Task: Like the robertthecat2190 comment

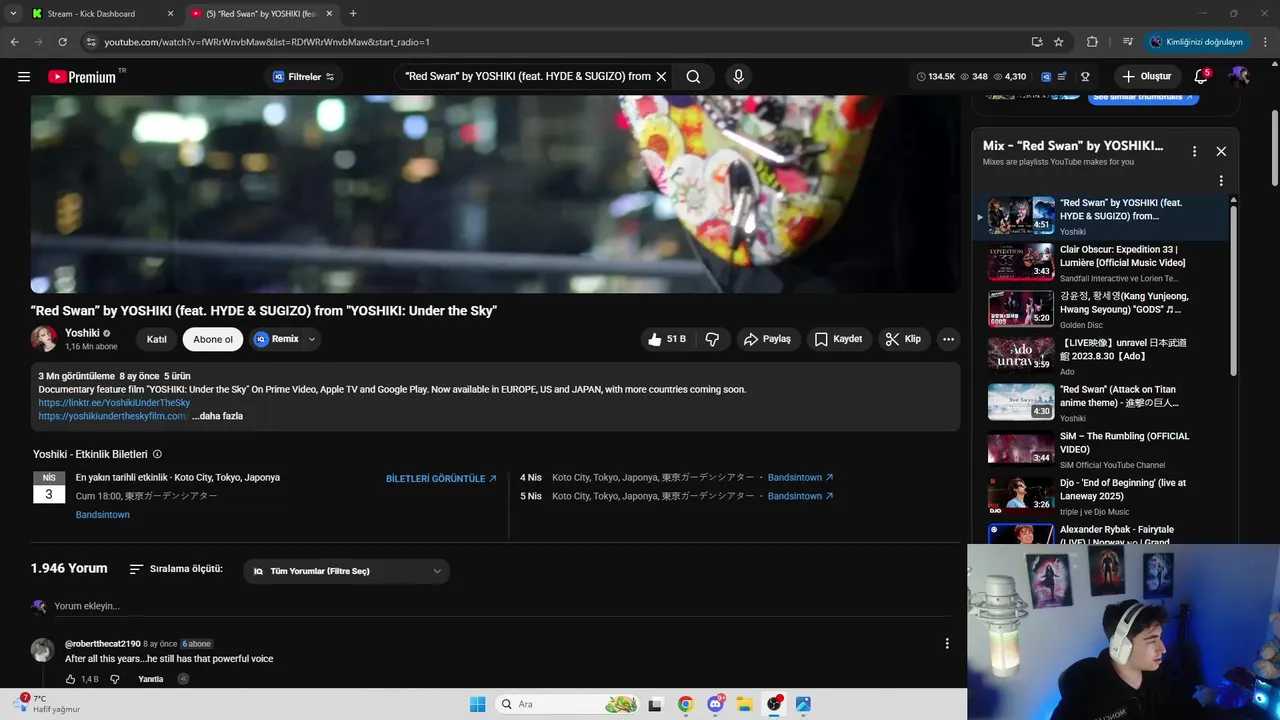Action: pos(71,679)
